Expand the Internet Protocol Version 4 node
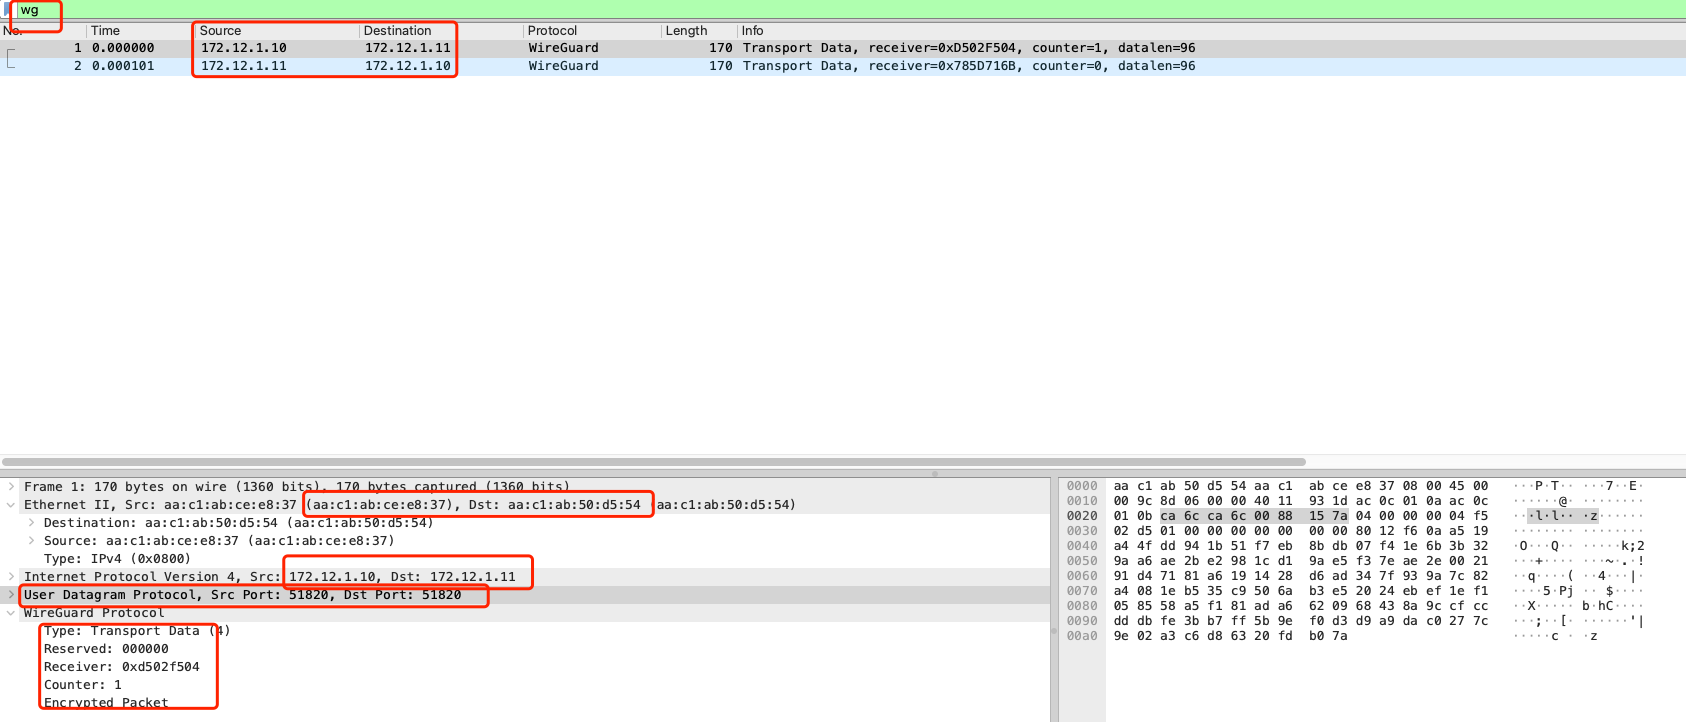Screen dimensions: 1686x722 11,577
